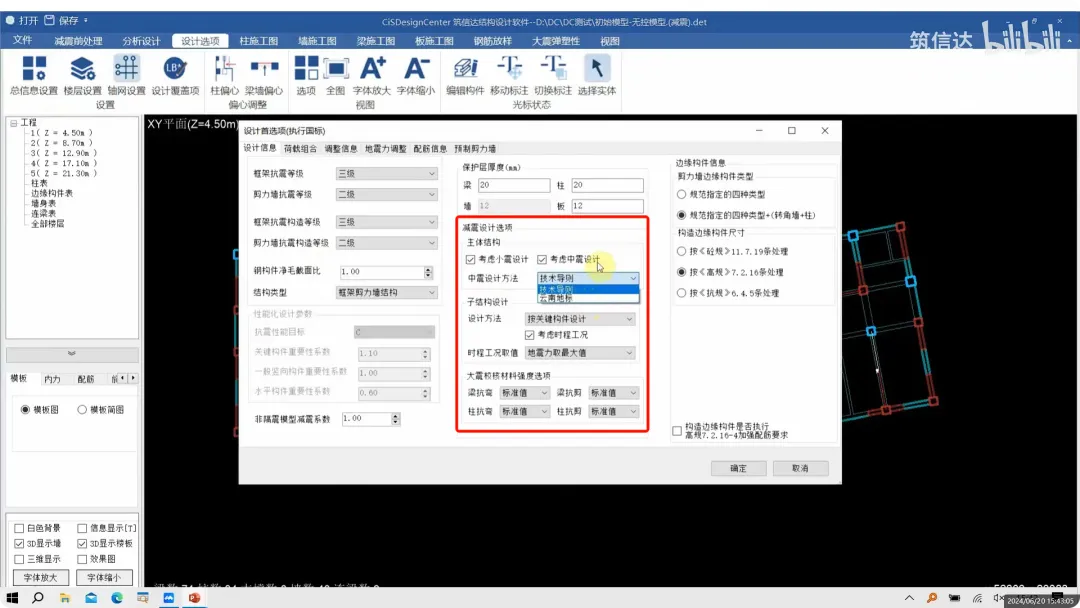Select the 柱偏心 tool

click(224, 76)
